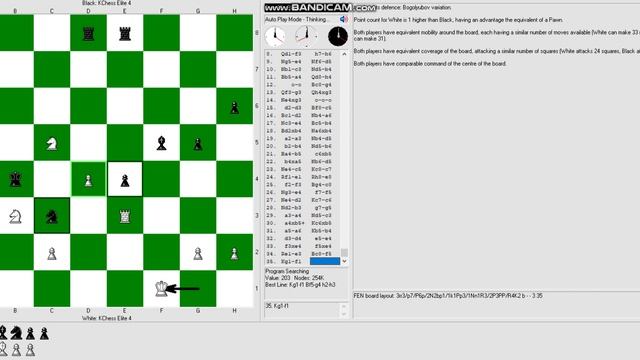This screenshot has width=640, height=360.
Task: Select the white knight on c5
Action: [52, 143]
